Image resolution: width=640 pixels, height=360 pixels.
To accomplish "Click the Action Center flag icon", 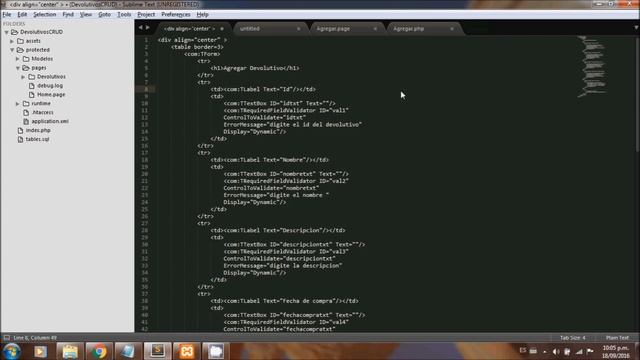I will (590, 351).
